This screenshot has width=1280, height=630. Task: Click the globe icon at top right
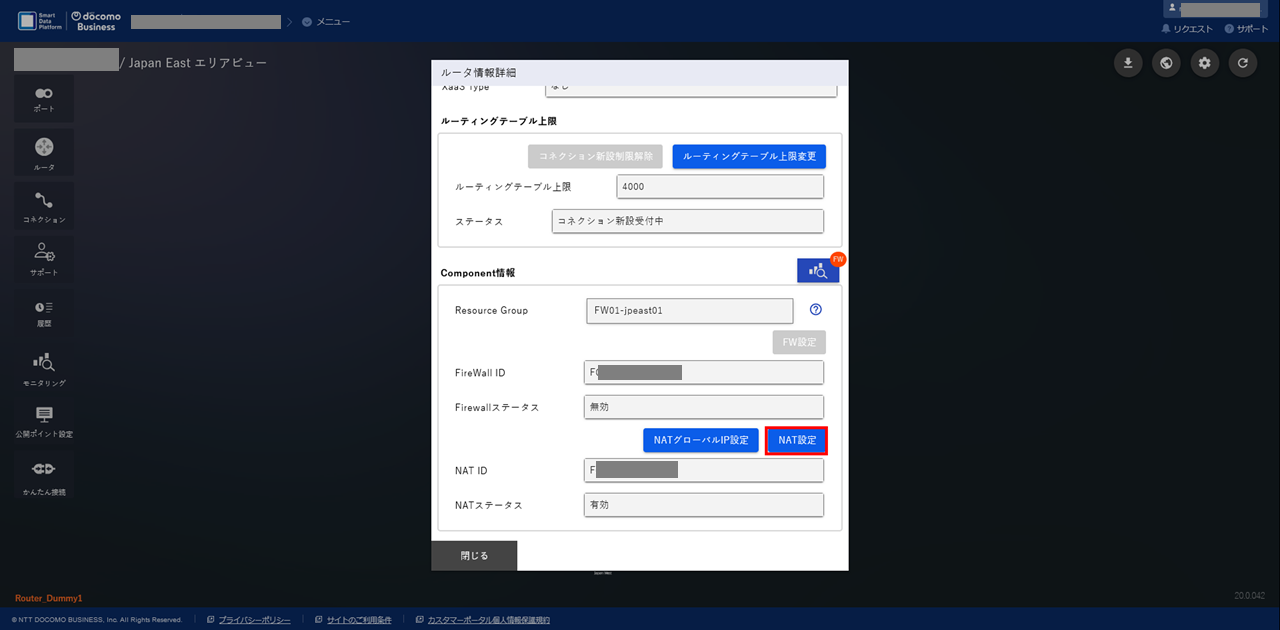(1166, 63)
